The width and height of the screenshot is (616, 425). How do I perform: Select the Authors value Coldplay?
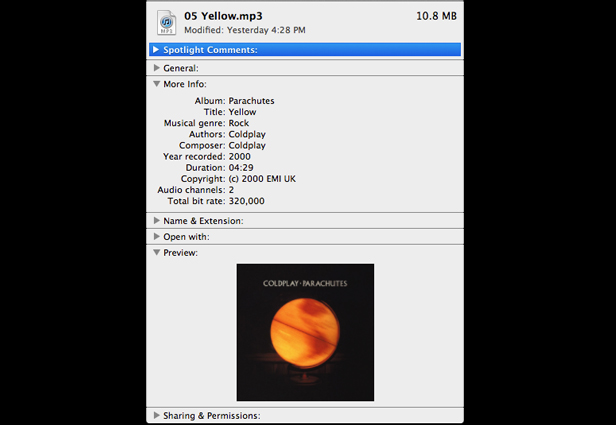pos(247,134)
